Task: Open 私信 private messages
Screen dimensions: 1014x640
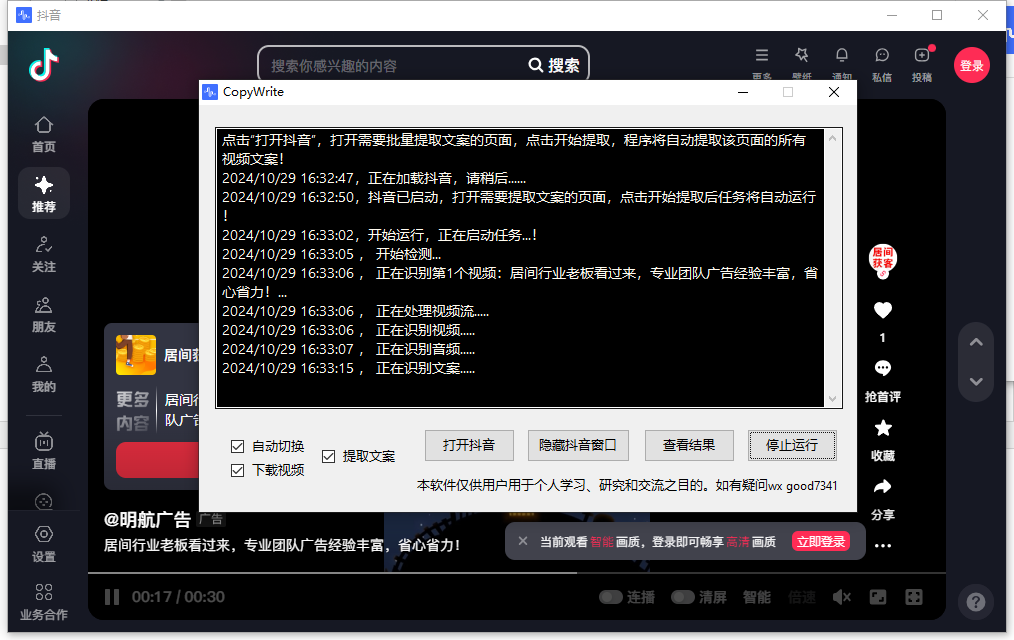Action: [x=882, y=65]
